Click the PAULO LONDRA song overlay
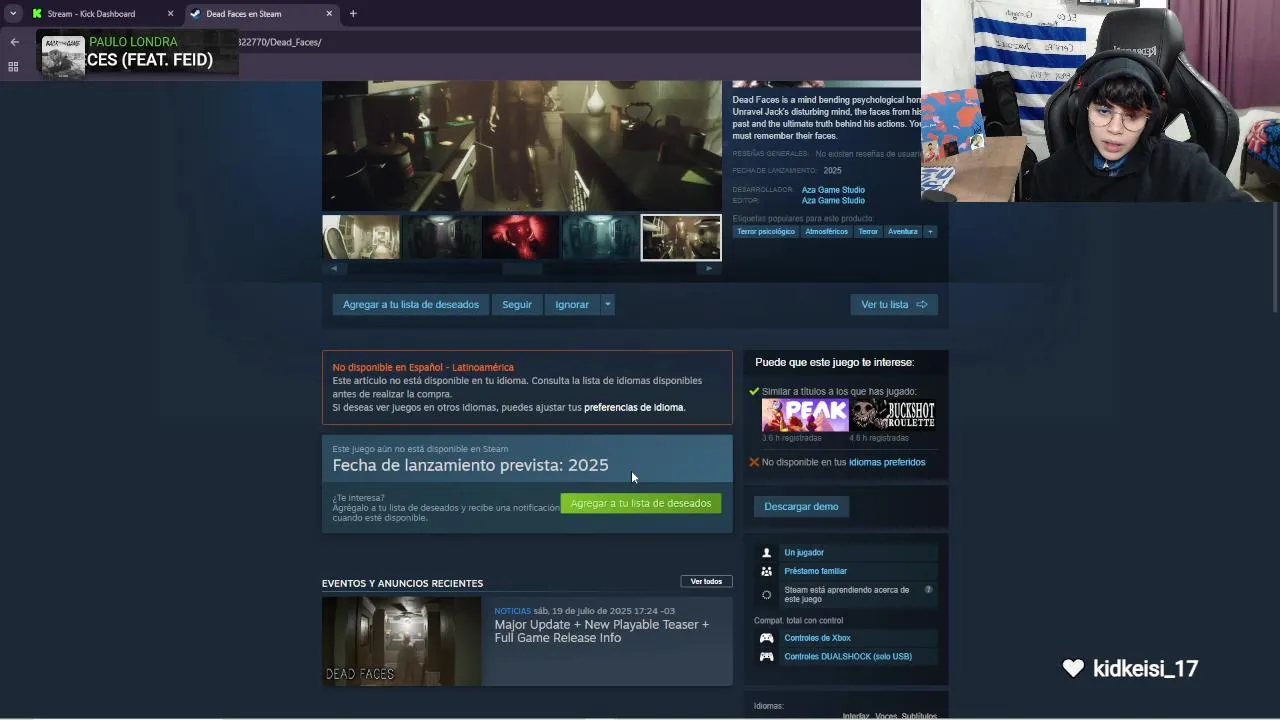Screen dimensions: 1280x720 click(x=138, y=52)
